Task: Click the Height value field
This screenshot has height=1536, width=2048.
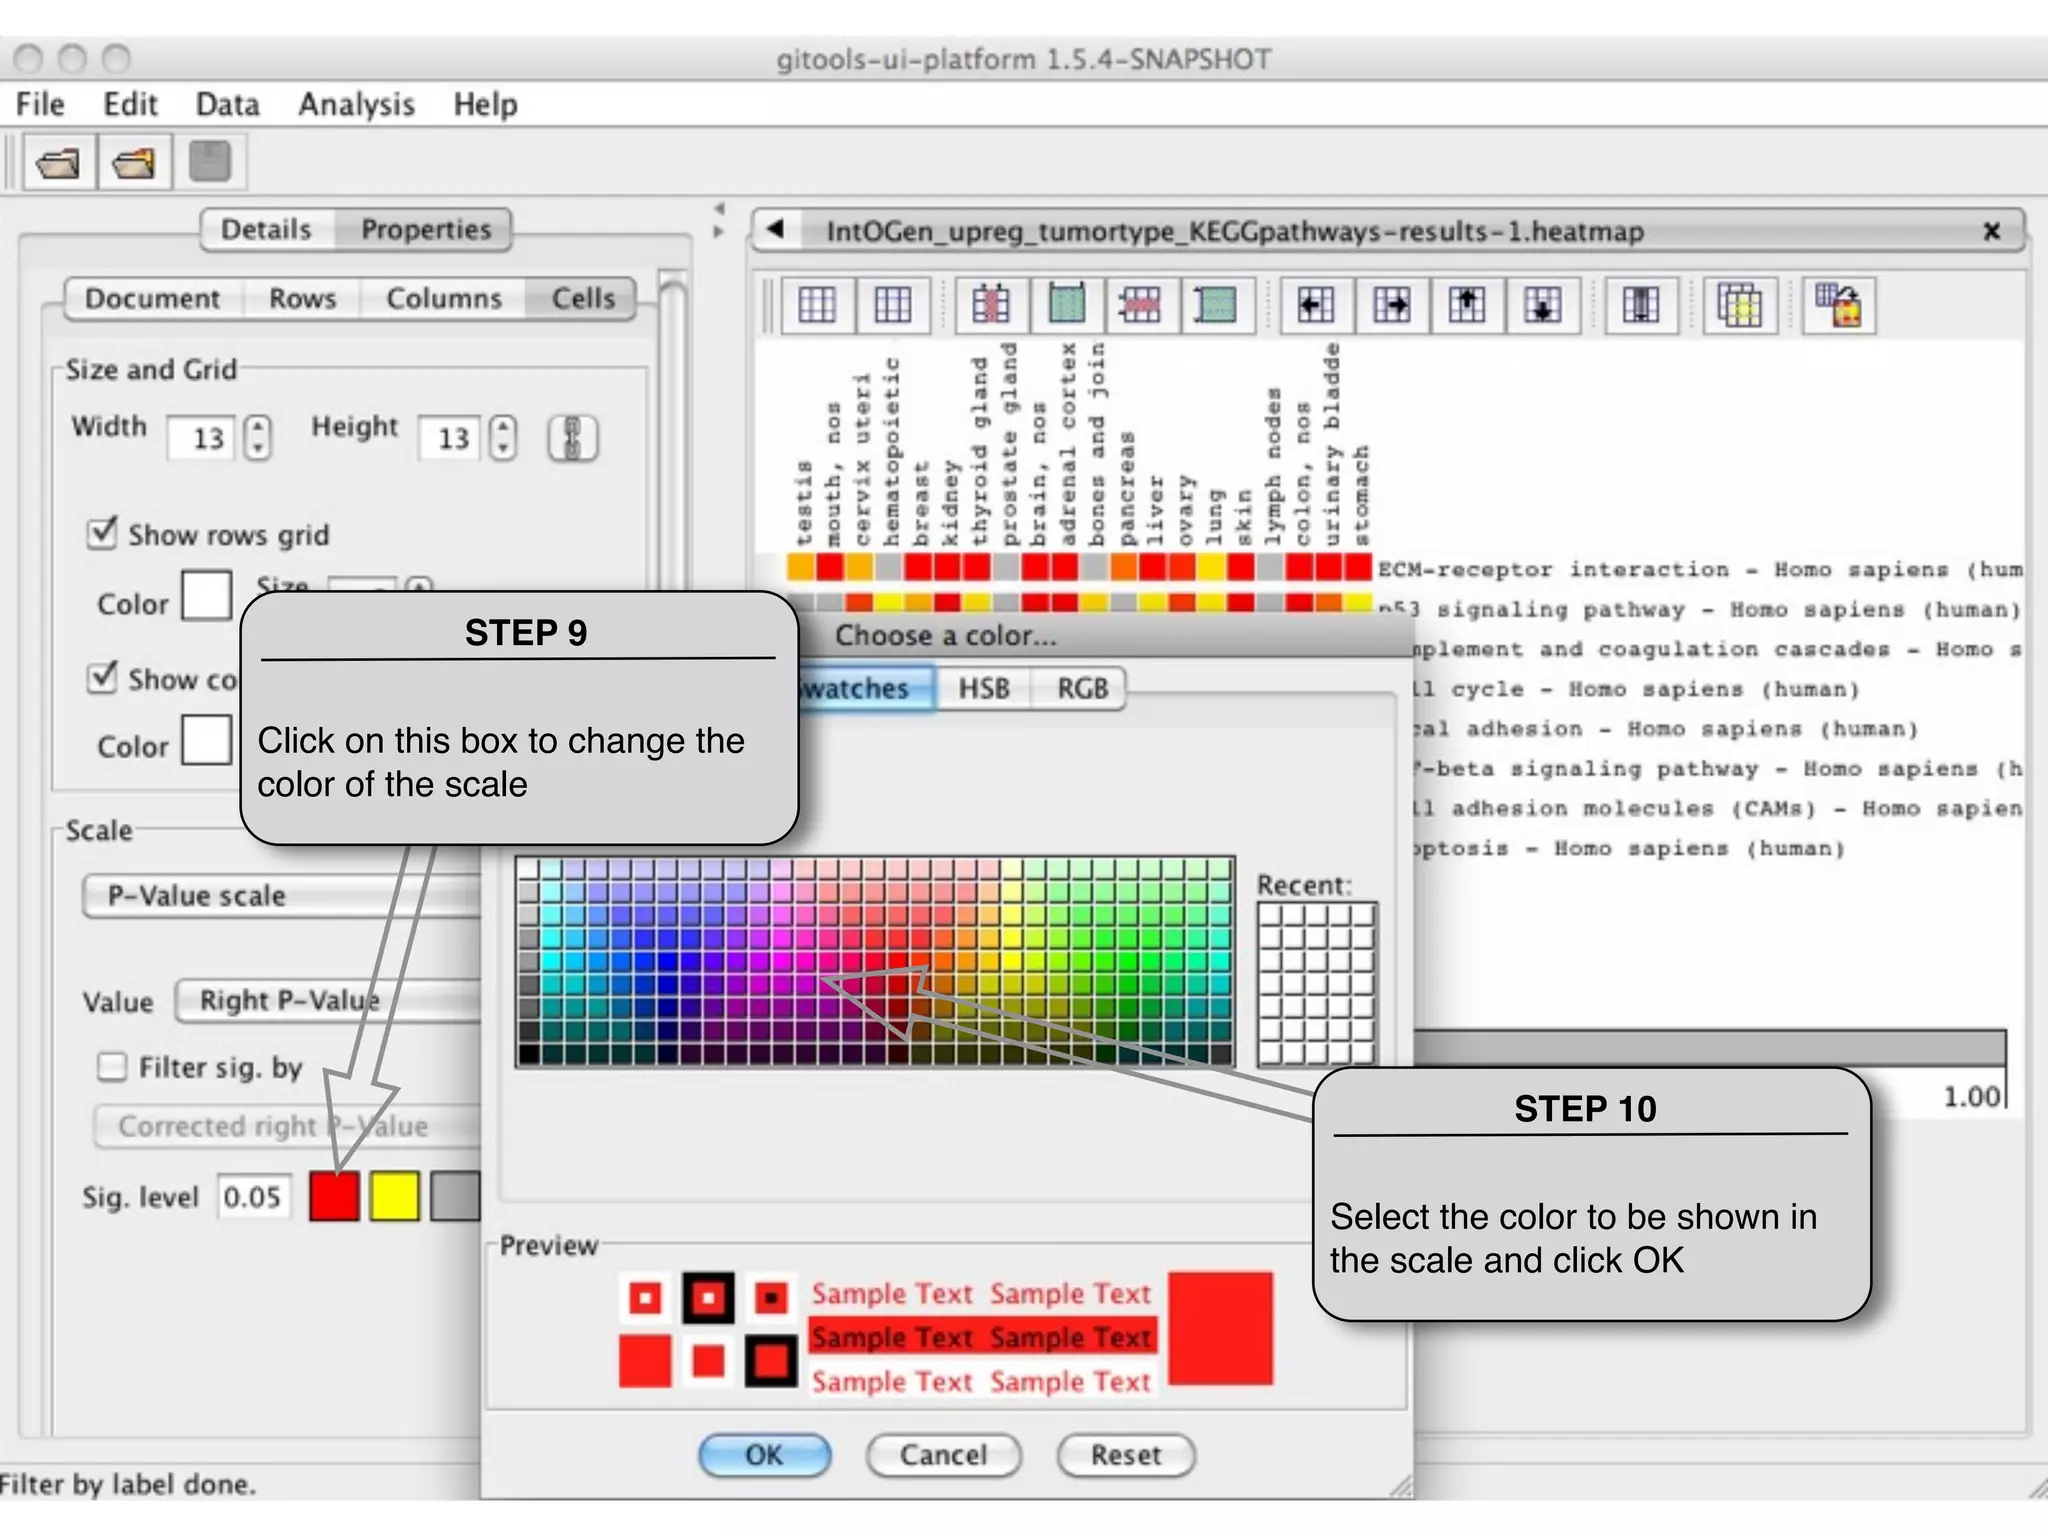Action: [x=450, y=438]
